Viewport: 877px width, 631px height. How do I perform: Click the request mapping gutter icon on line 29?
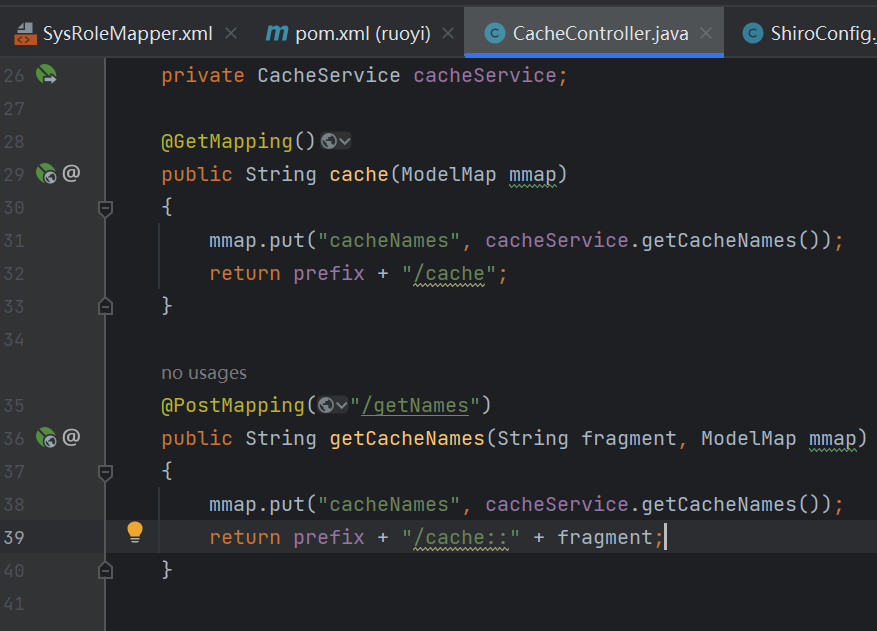point(46,174)
